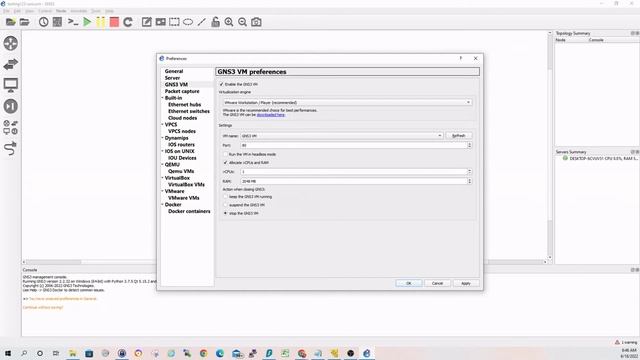
Task: Click the Preferences help question mark button
Action: (x=461, y=58)
